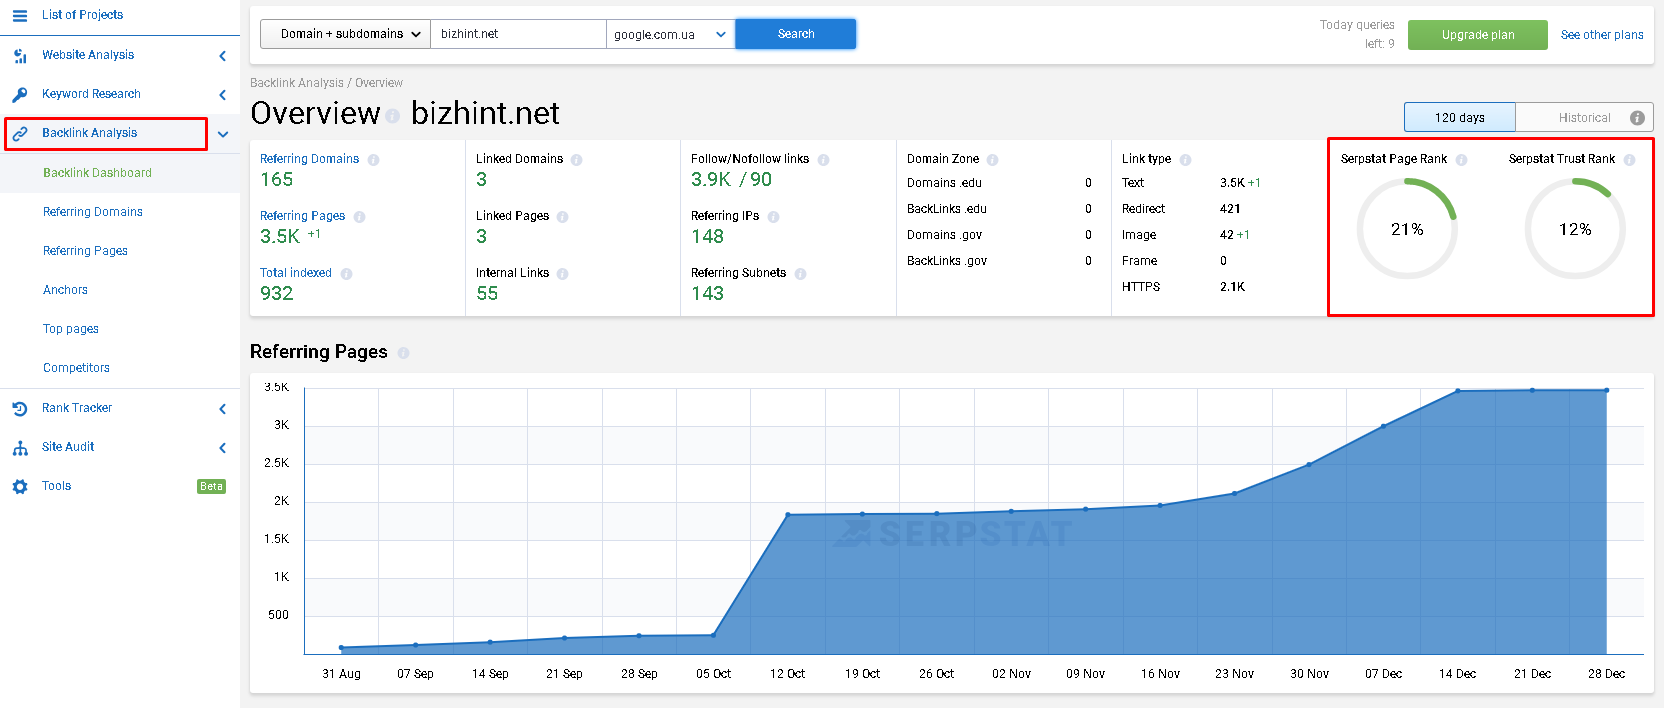Viewport: 1664px width, 708px height.
Task: Show info tooltip for Referring IPs
Action: point(773,217)
